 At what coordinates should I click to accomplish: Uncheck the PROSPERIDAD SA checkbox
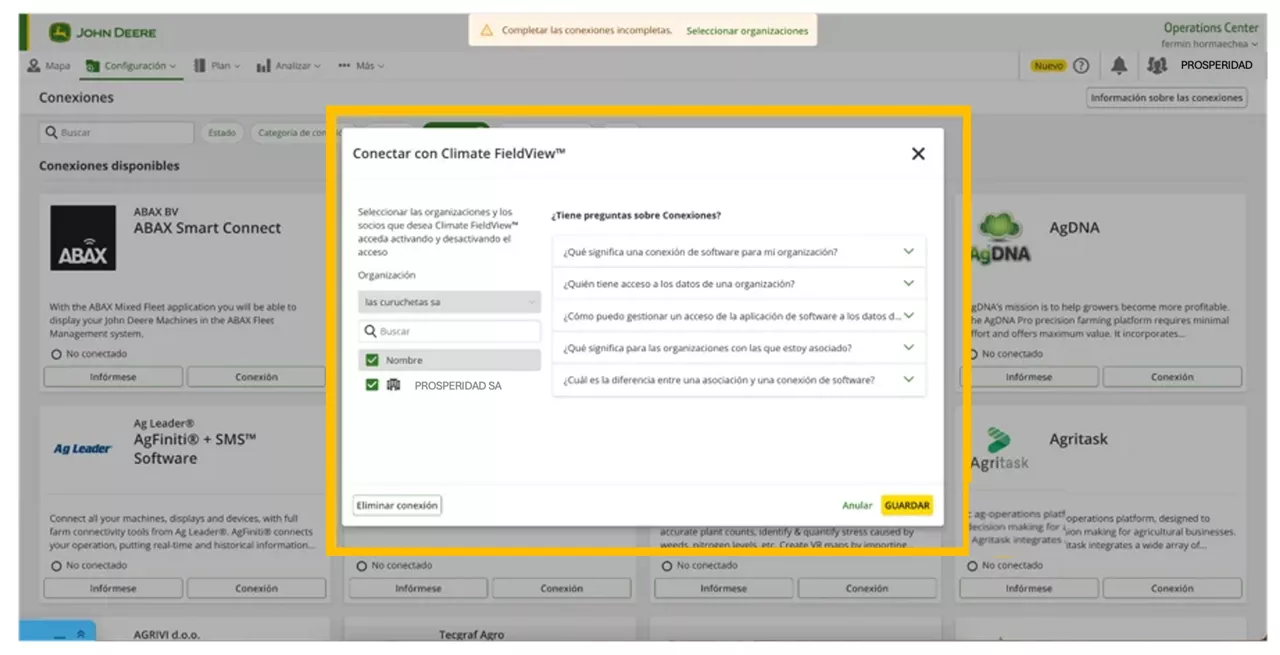click(x=372, y=385)
